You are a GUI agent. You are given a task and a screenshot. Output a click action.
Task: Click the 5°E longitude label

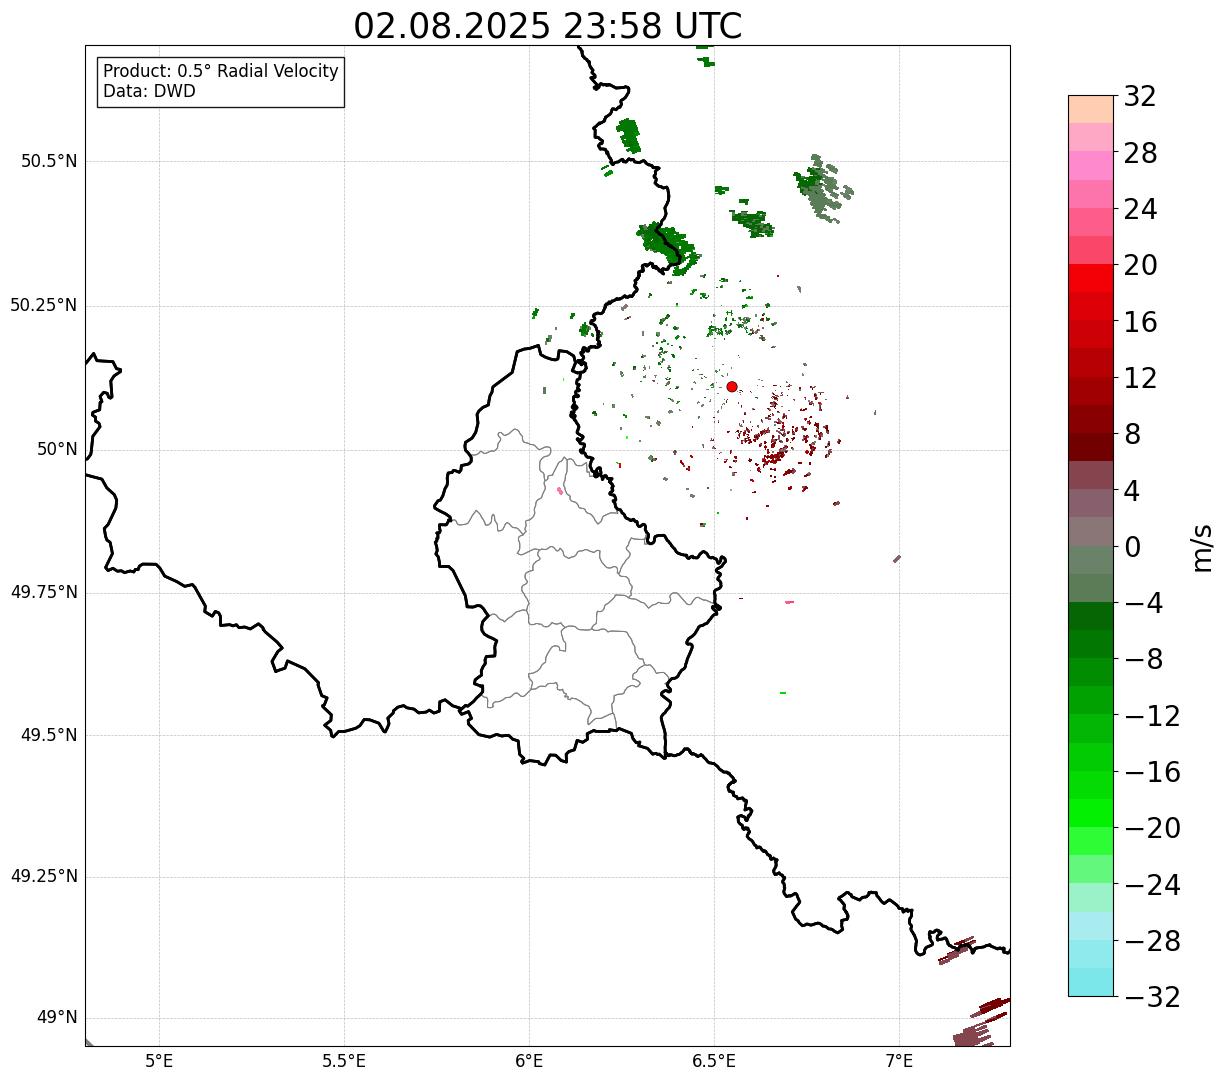pyautogui.click(x=159, y=1060)
